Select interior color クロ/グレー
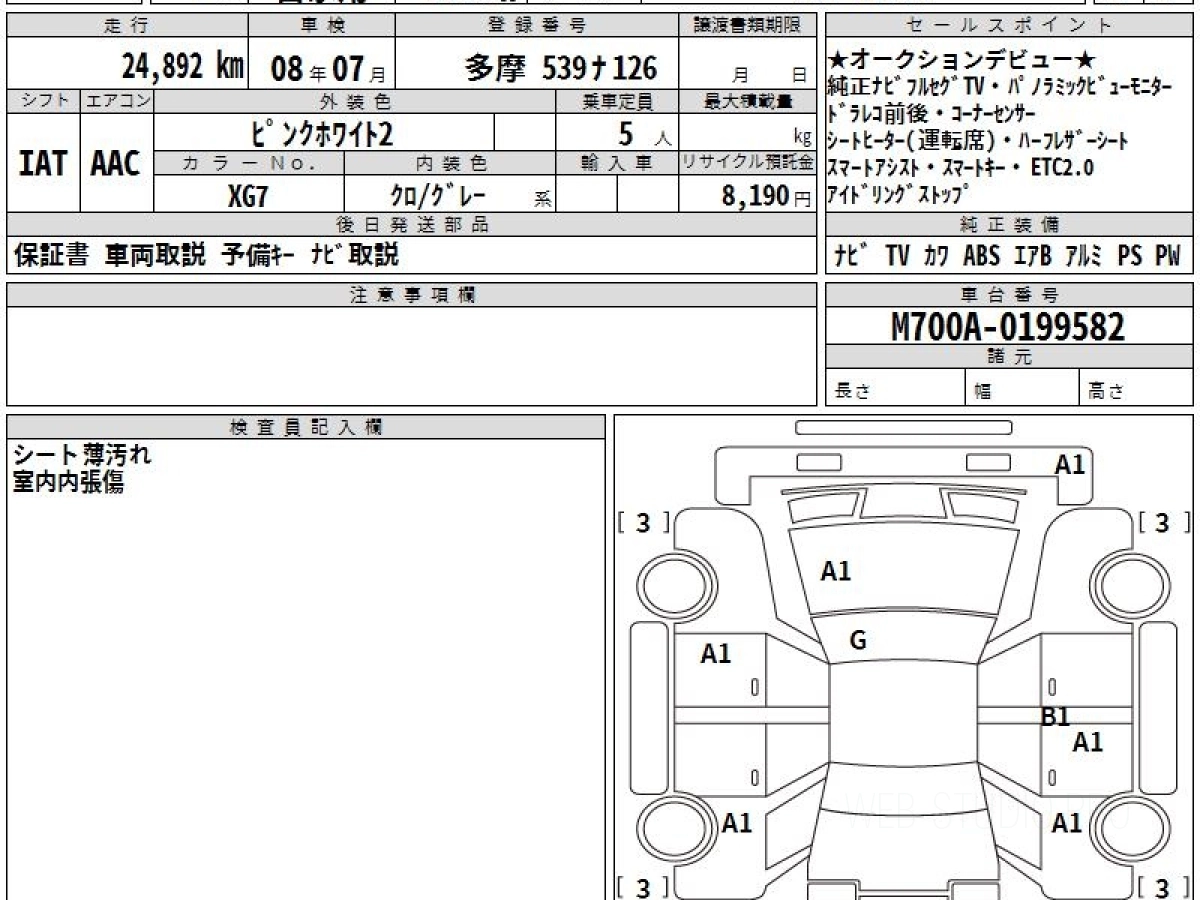This screenshot has width=1200, height=900. coord(437,195)
